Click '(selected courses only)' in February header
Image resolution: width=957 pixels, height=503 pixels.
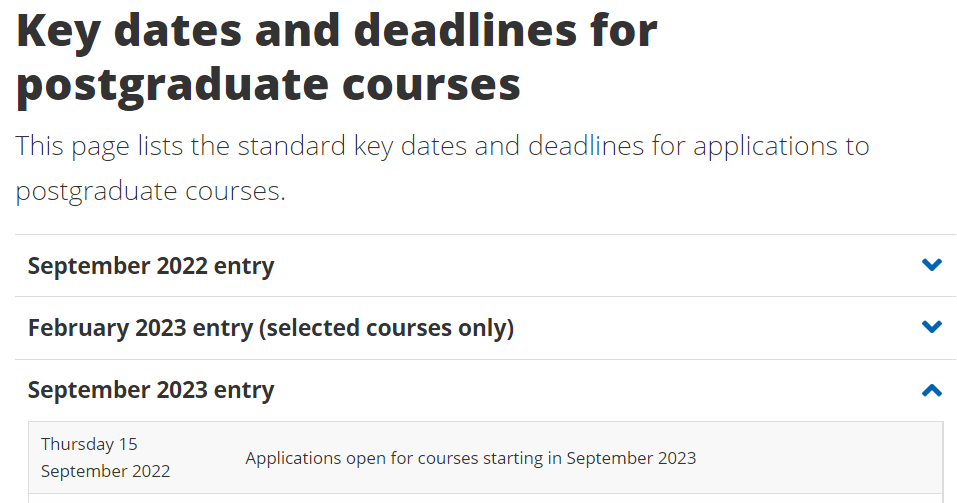point(386,328)
